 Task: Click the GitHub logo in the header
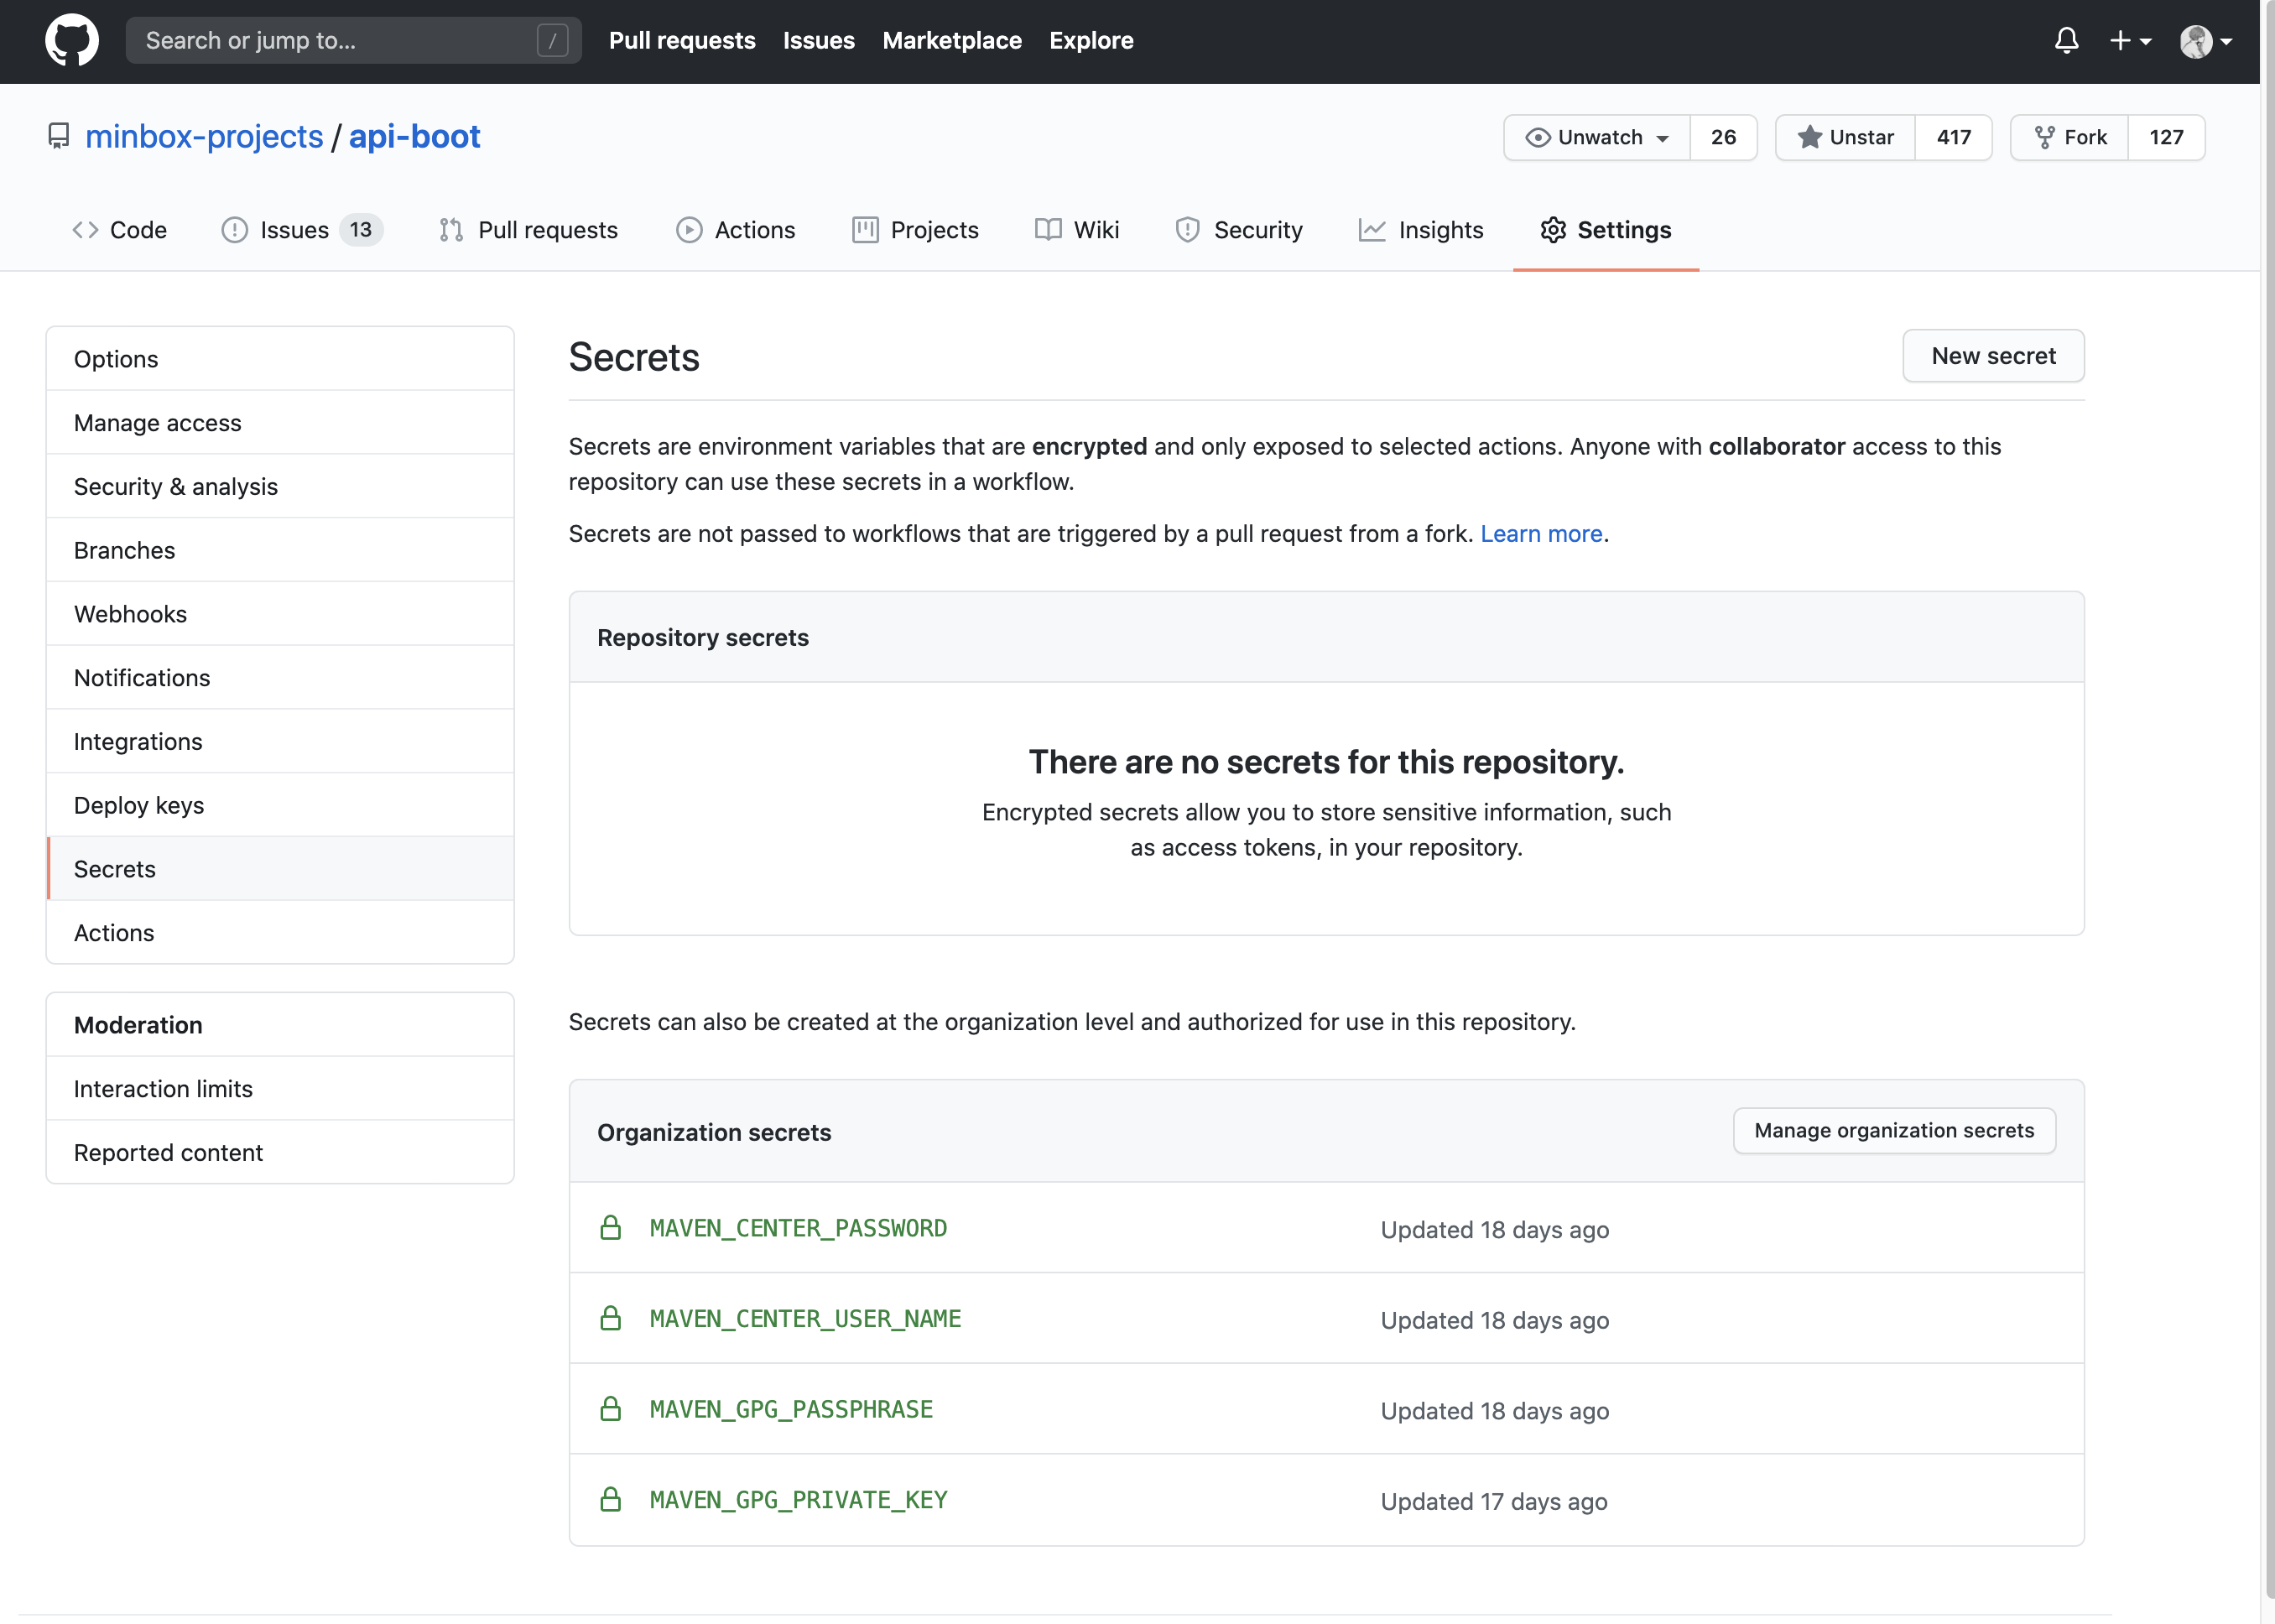[x=71, y=40]
